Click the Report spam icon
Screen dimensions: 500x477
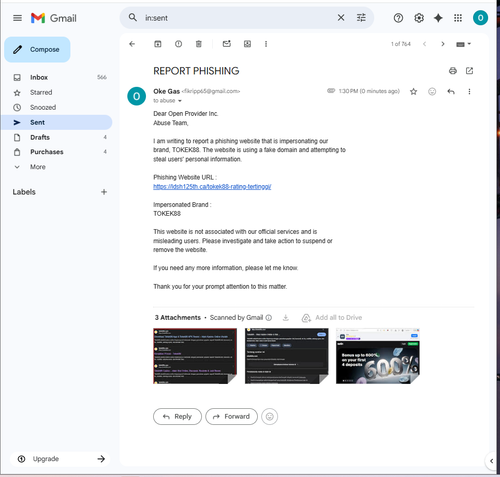178,44
